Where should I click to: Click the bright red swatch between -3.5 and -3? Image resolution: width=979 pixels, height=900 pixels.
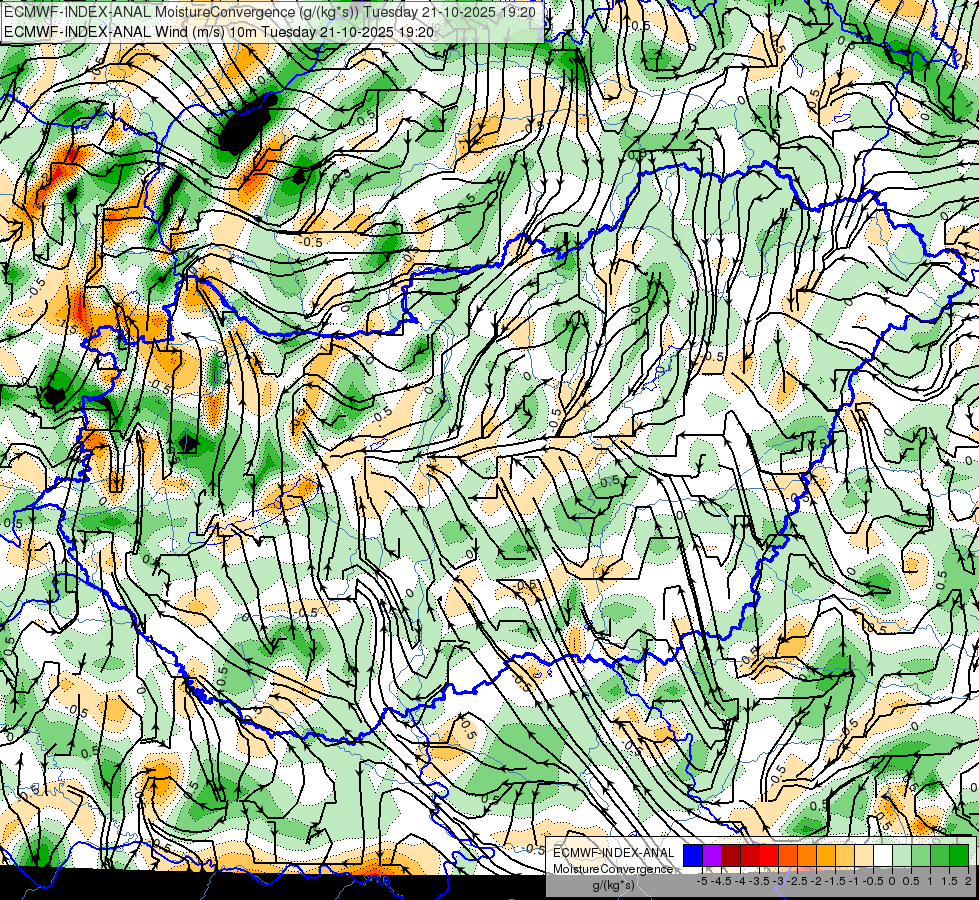769,856
